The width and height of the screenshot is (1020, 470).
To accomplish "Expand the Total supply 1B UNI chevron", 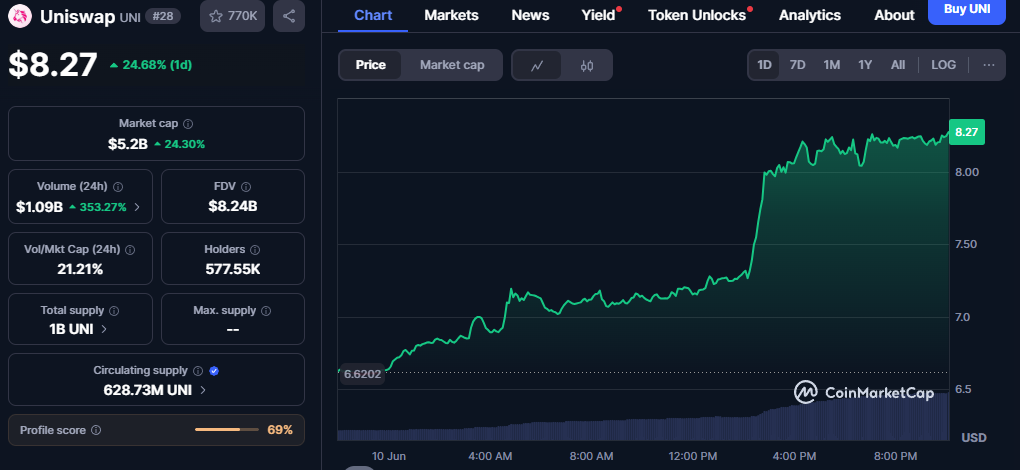I will coord(104,329).
